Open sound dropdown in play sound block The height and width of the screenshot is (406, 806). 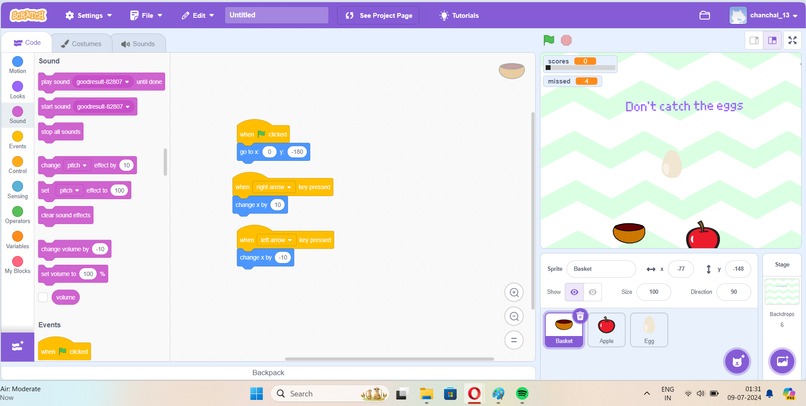[x=102, y=82]
